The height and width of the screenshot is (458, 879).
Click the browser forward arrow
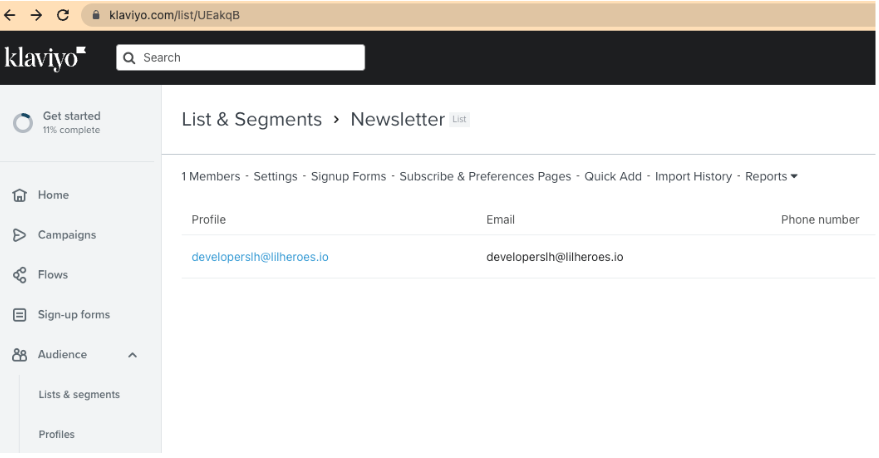(38, 15)
